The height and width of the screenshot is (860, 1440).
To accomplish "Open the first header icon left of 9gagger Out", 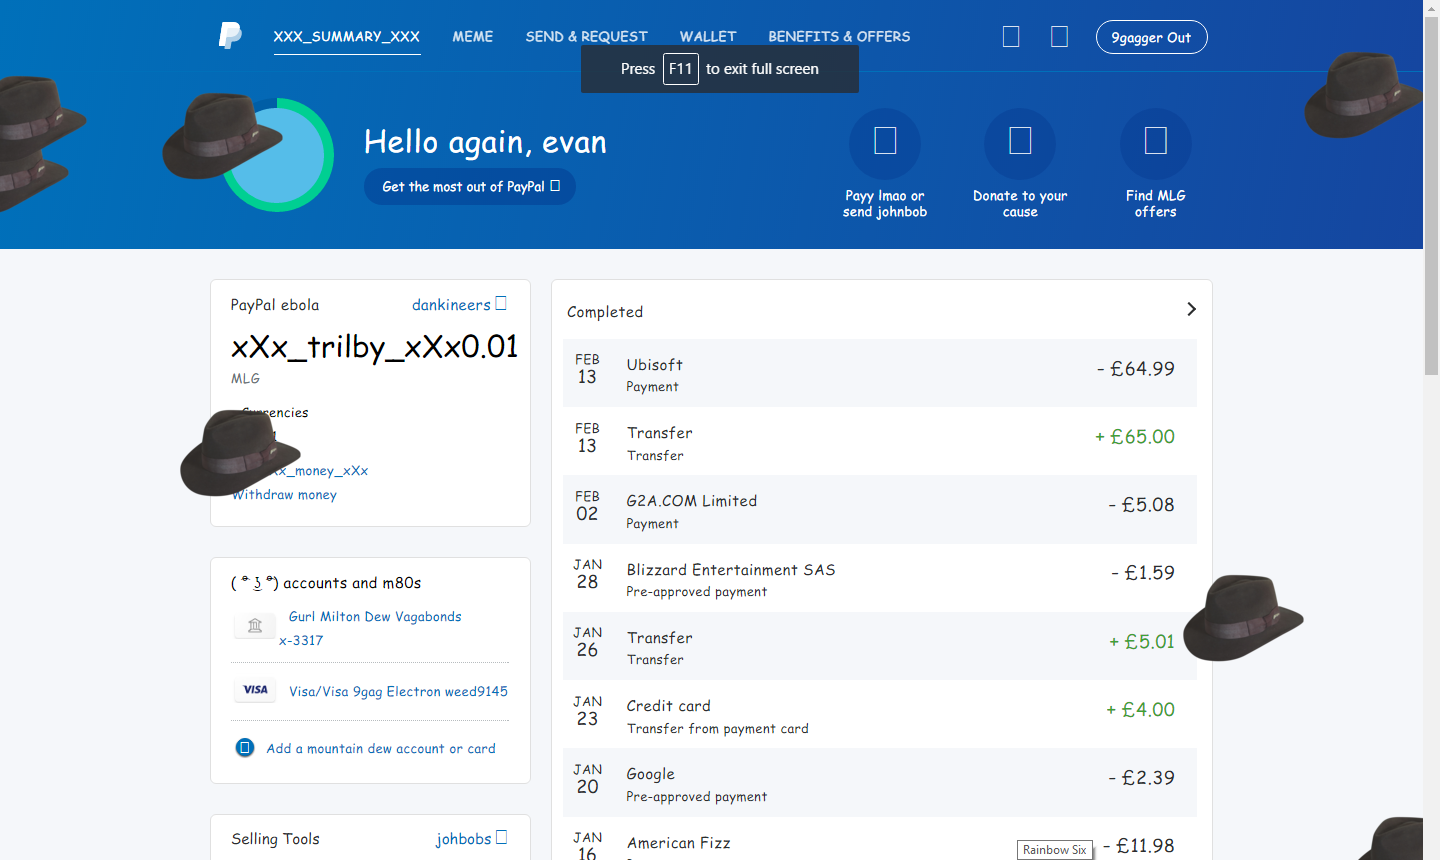I will [x=1011, y=37].
